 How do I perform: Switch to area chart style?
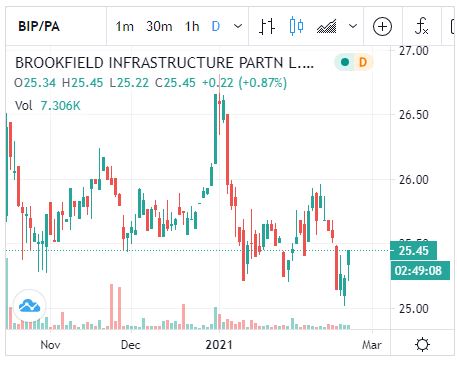click(x=326, y=26)
